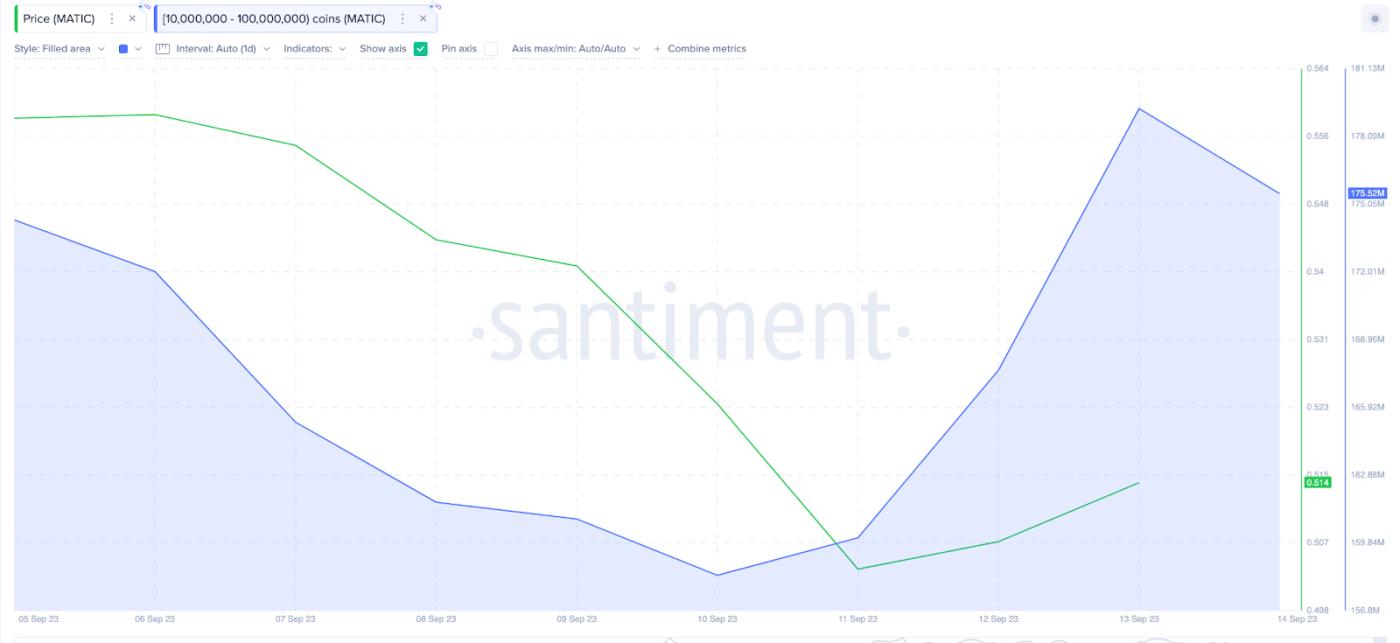Click the green 0.514 price label
Screen dimensions: 1400x643
point(1318,483)
